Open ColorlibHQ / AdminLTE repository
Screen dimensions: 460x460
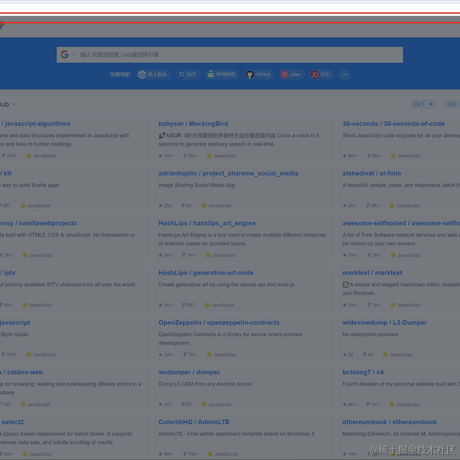click(194, 422)
